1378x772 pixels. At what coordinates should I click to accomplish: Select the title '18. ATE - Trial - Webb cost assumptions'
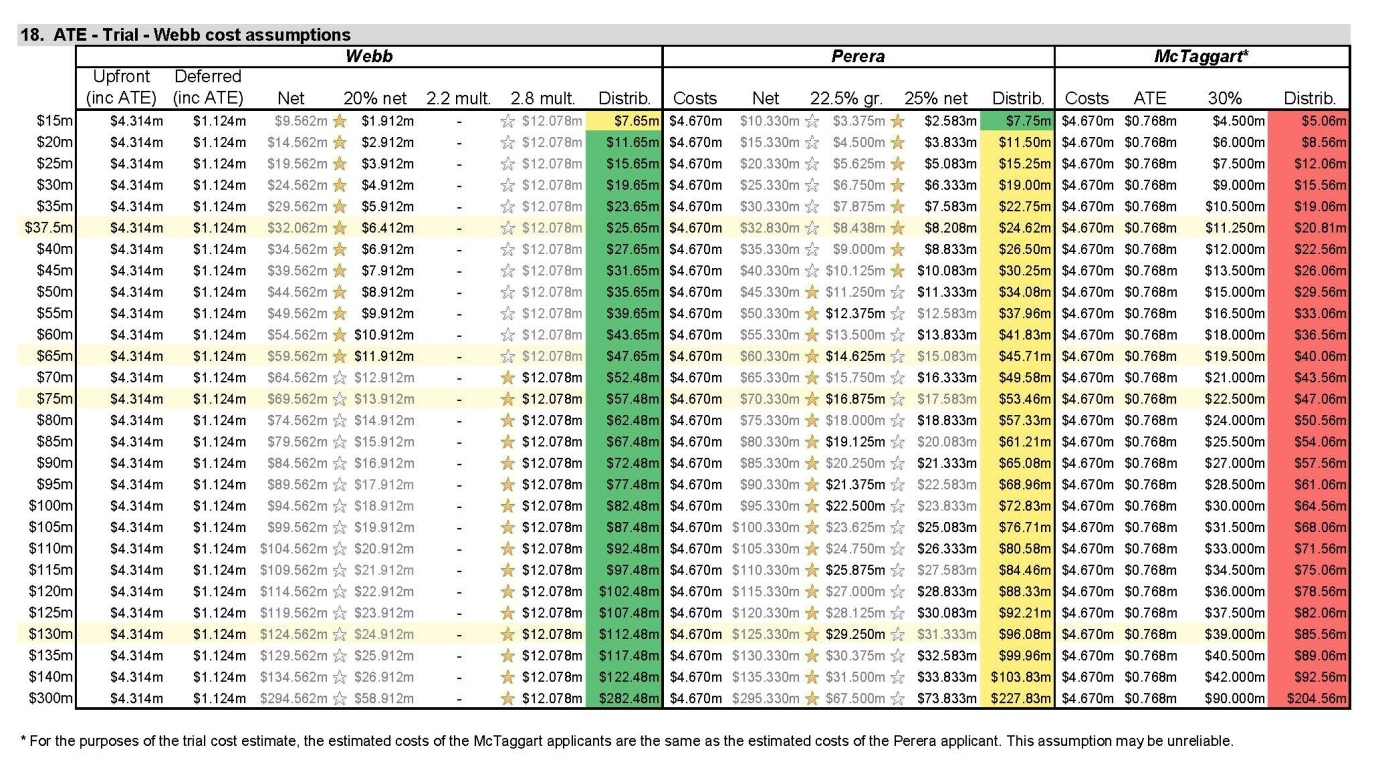pyautogui.click(x=185, y=35)
